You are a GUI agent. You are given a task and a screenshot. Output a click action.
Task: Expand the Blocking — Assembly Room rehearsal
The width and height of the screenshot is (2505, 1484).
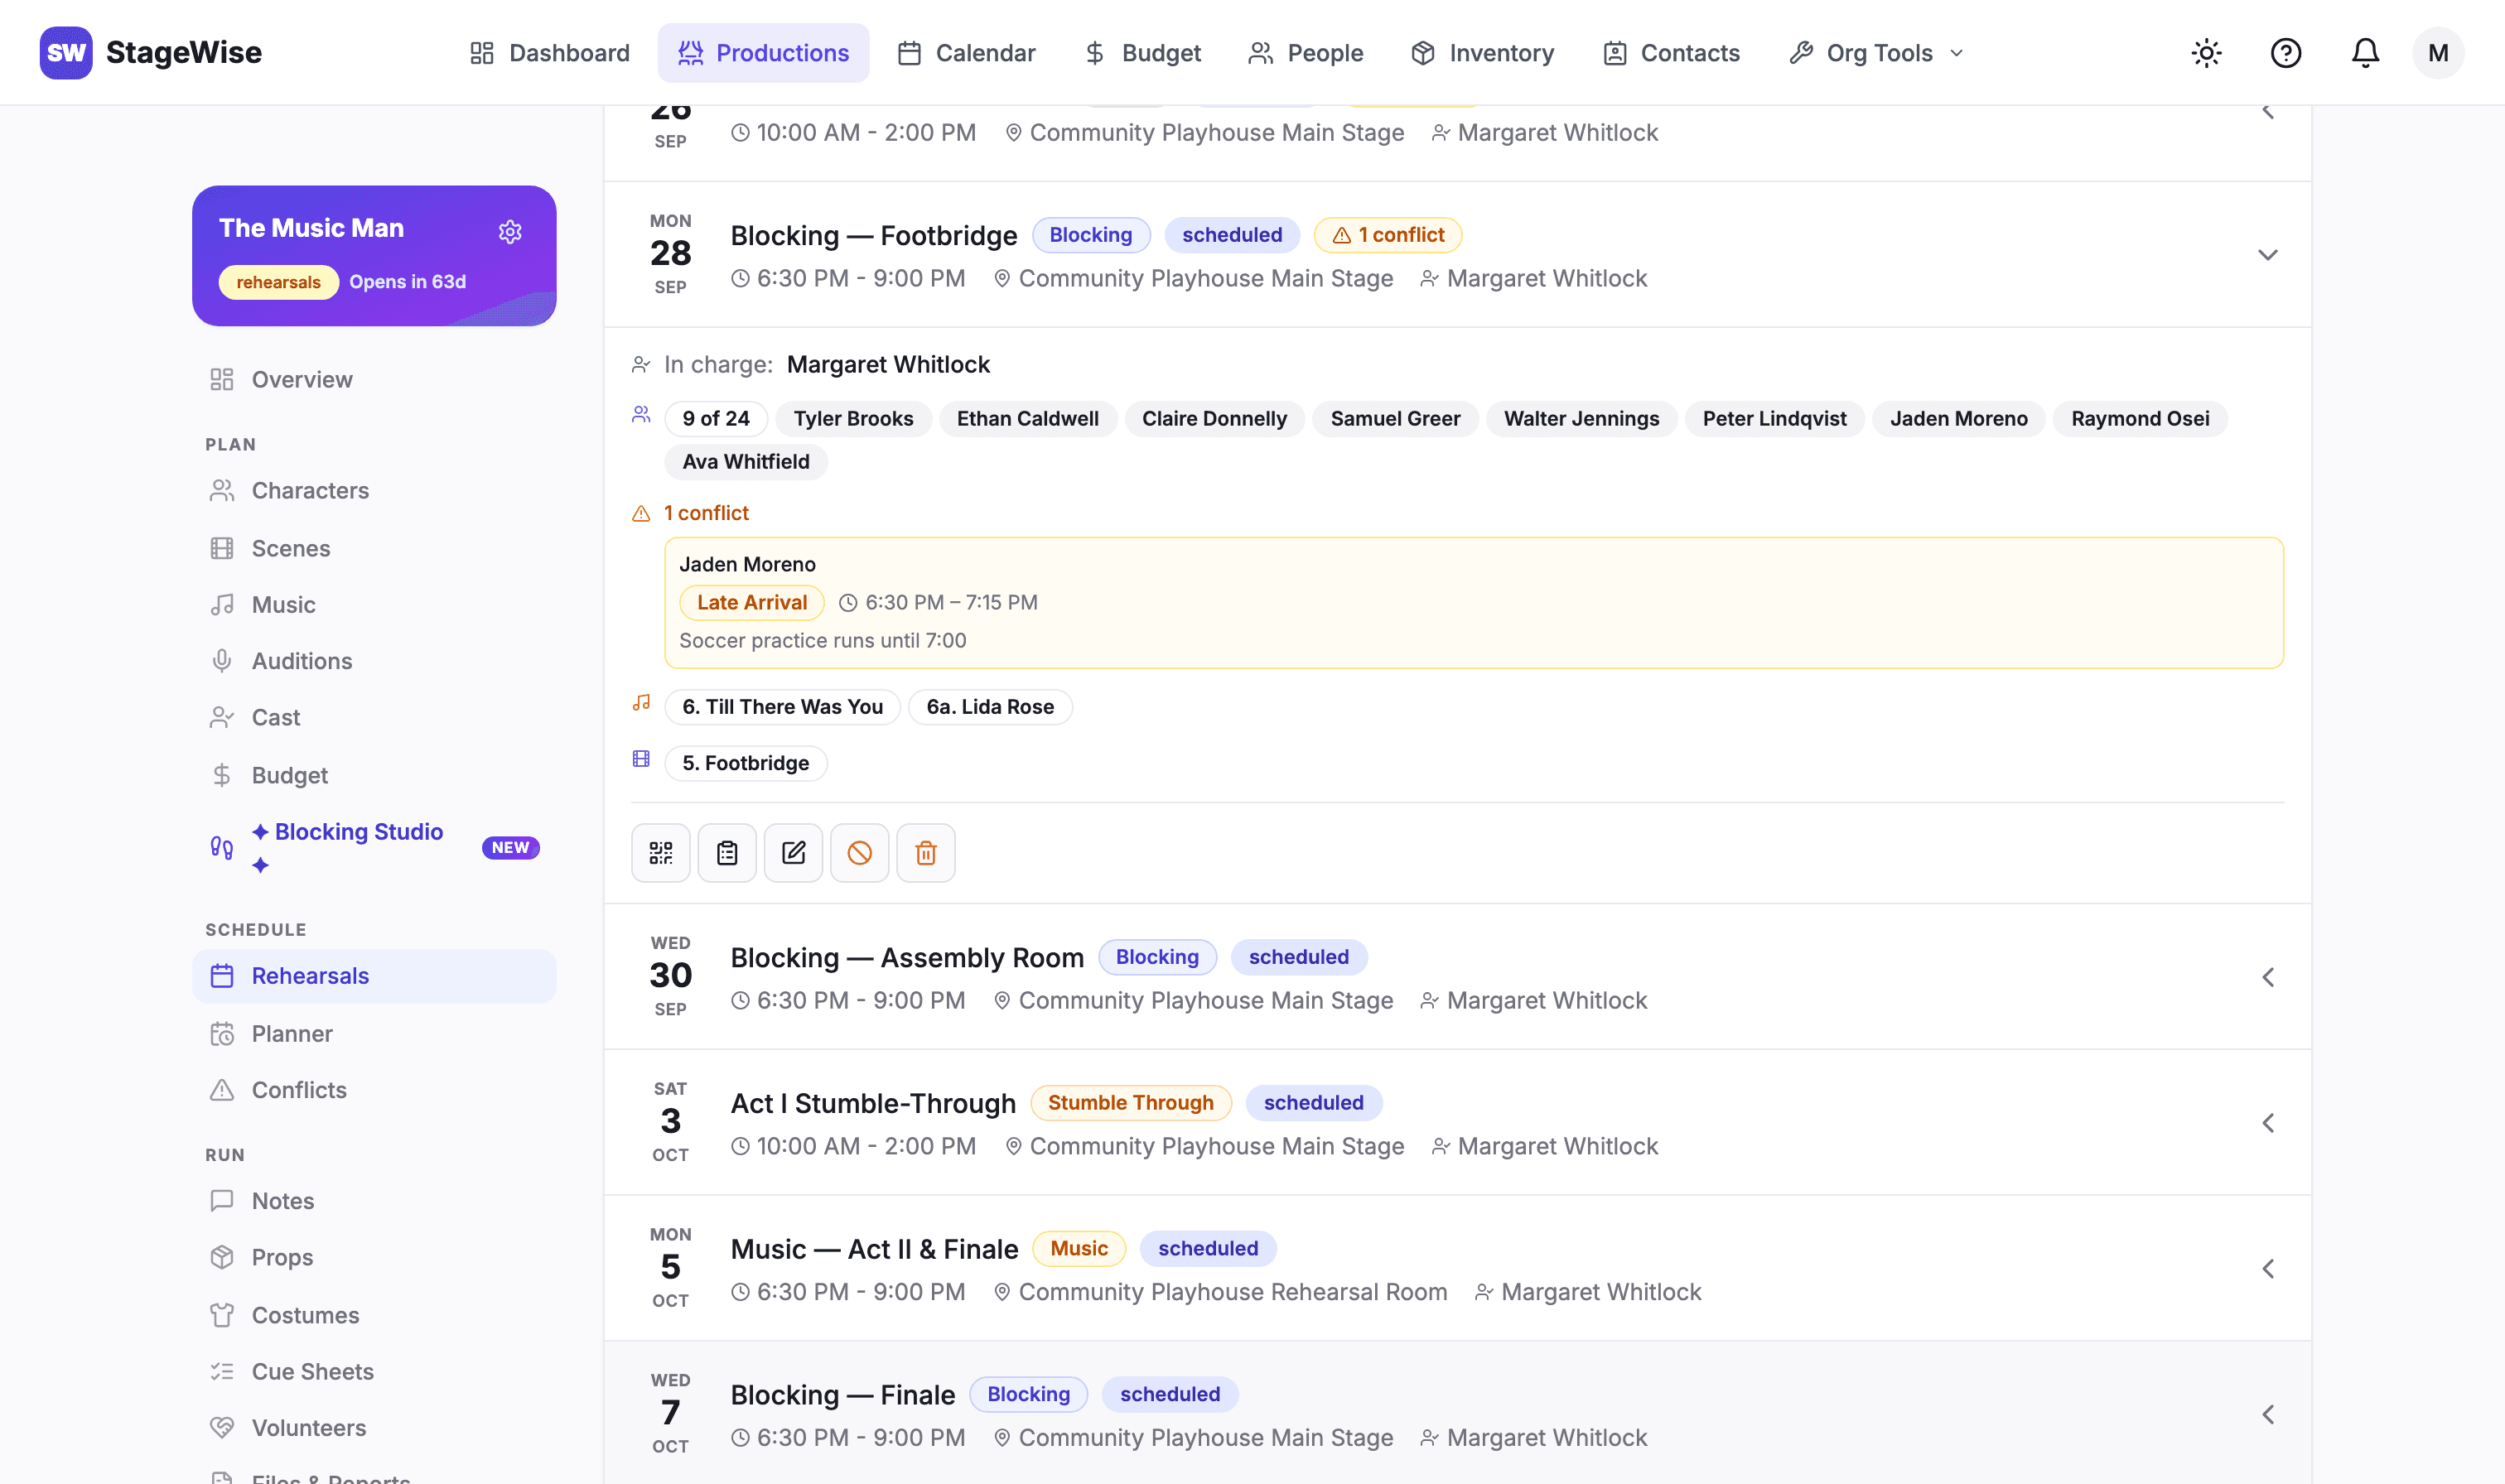point(2267,977)
